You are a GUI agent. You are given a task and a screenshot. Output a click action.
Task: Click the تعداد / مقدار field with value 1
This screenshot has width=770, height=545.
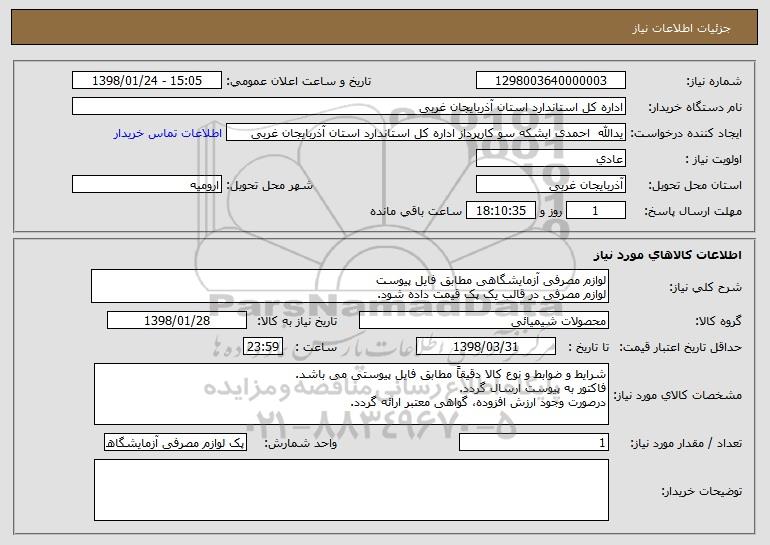(x=534, y=442)
